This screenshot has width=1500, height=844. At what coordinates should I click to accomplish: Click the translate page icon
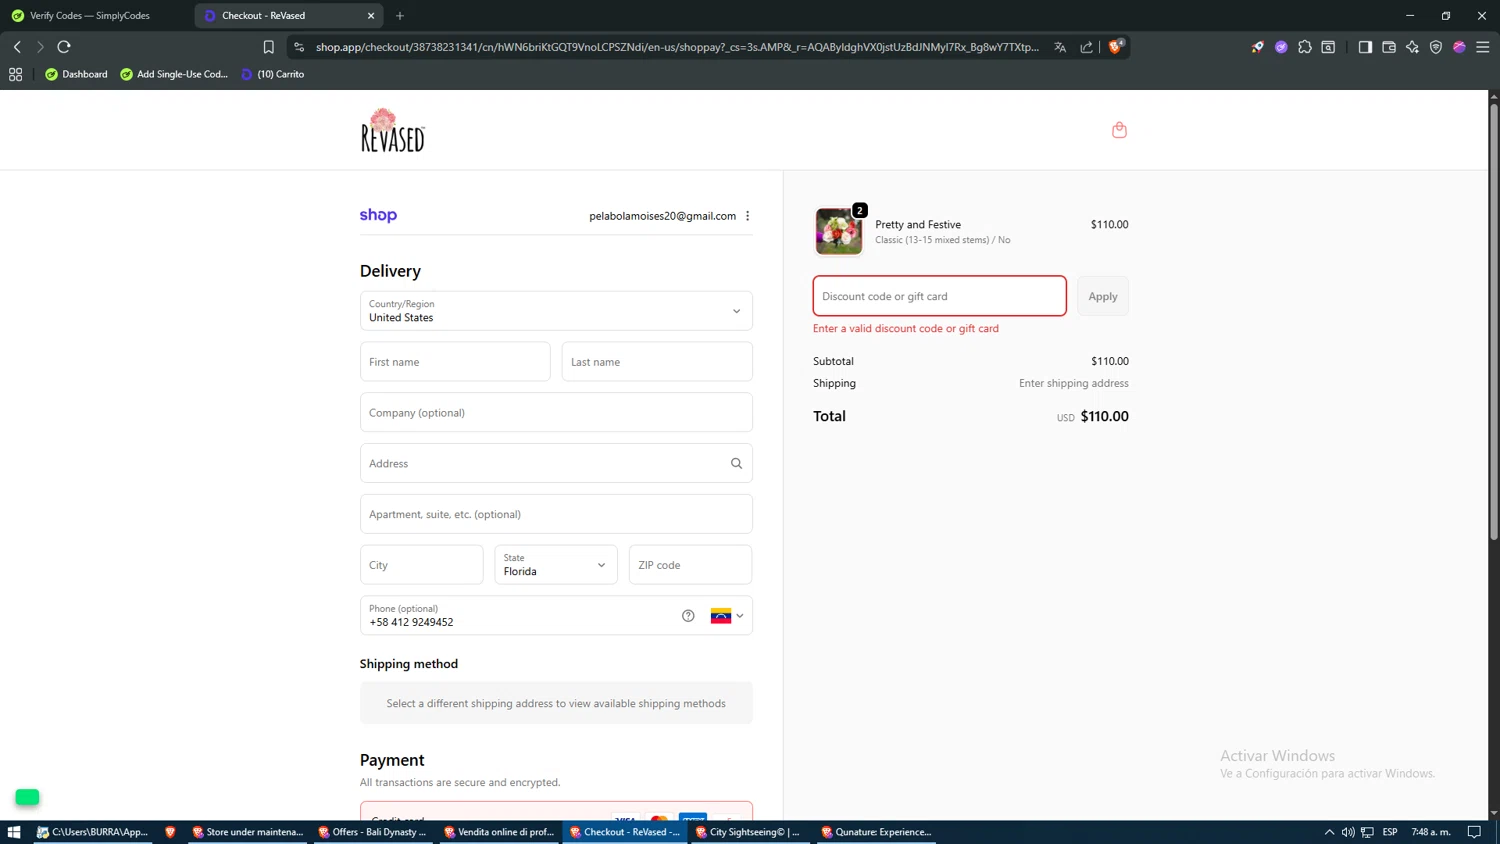pos(1060,47)
